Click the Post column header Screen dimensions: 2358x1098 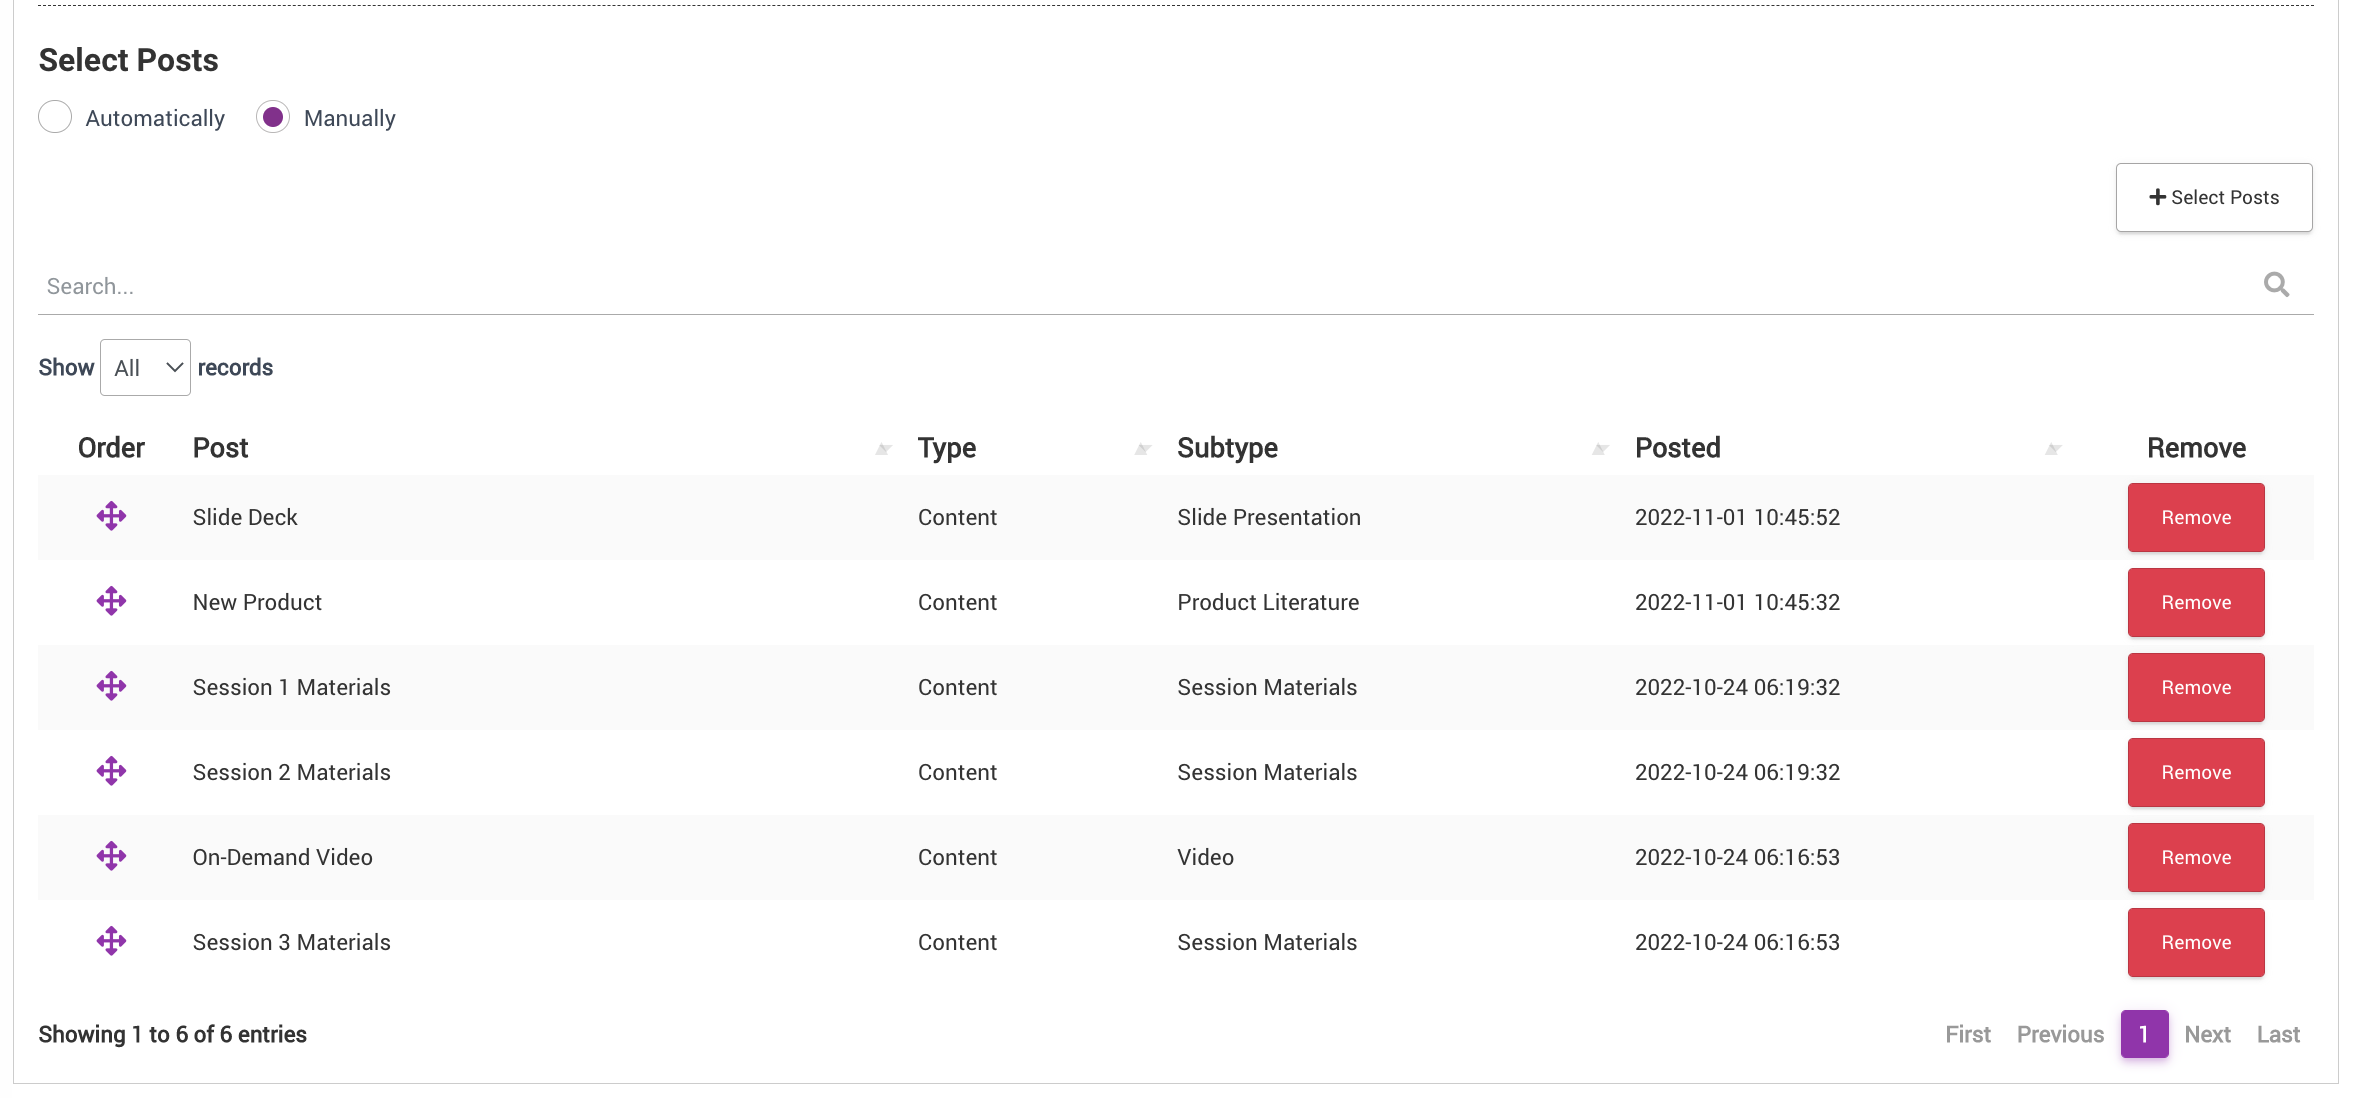point(220,448)
